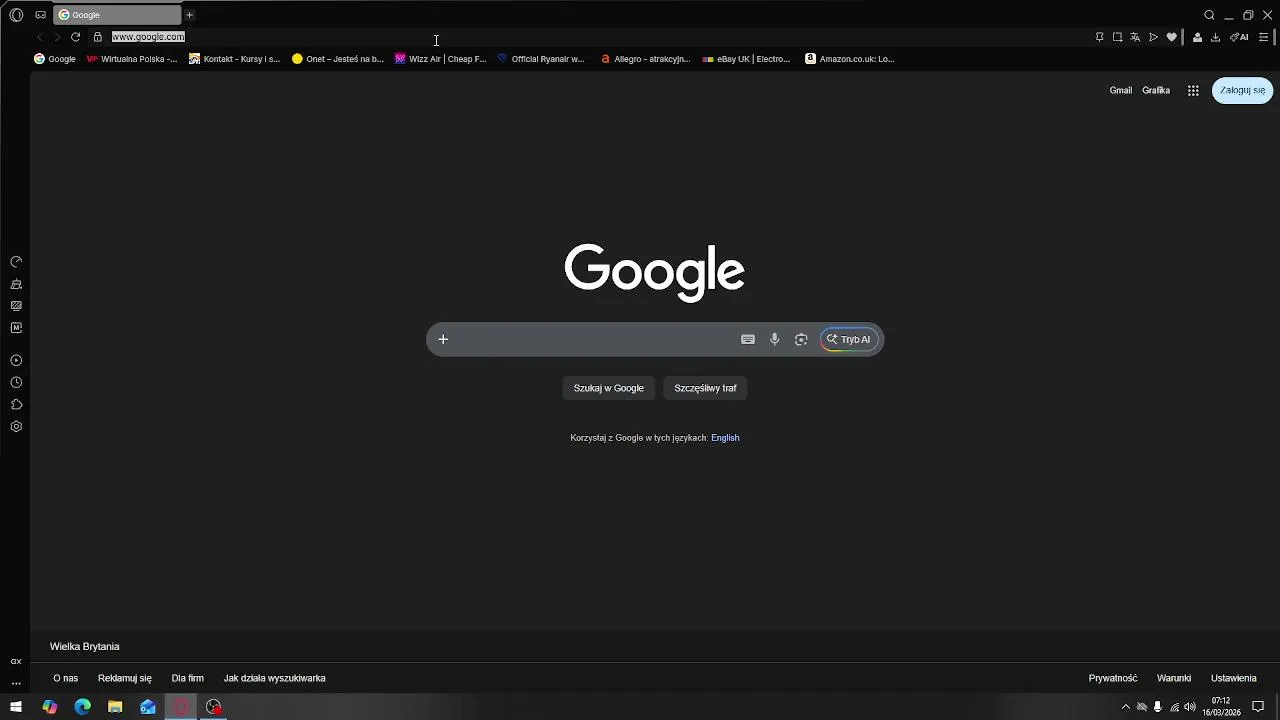
Task: Click the plus icon in Google search box
Action: point(443,339)
